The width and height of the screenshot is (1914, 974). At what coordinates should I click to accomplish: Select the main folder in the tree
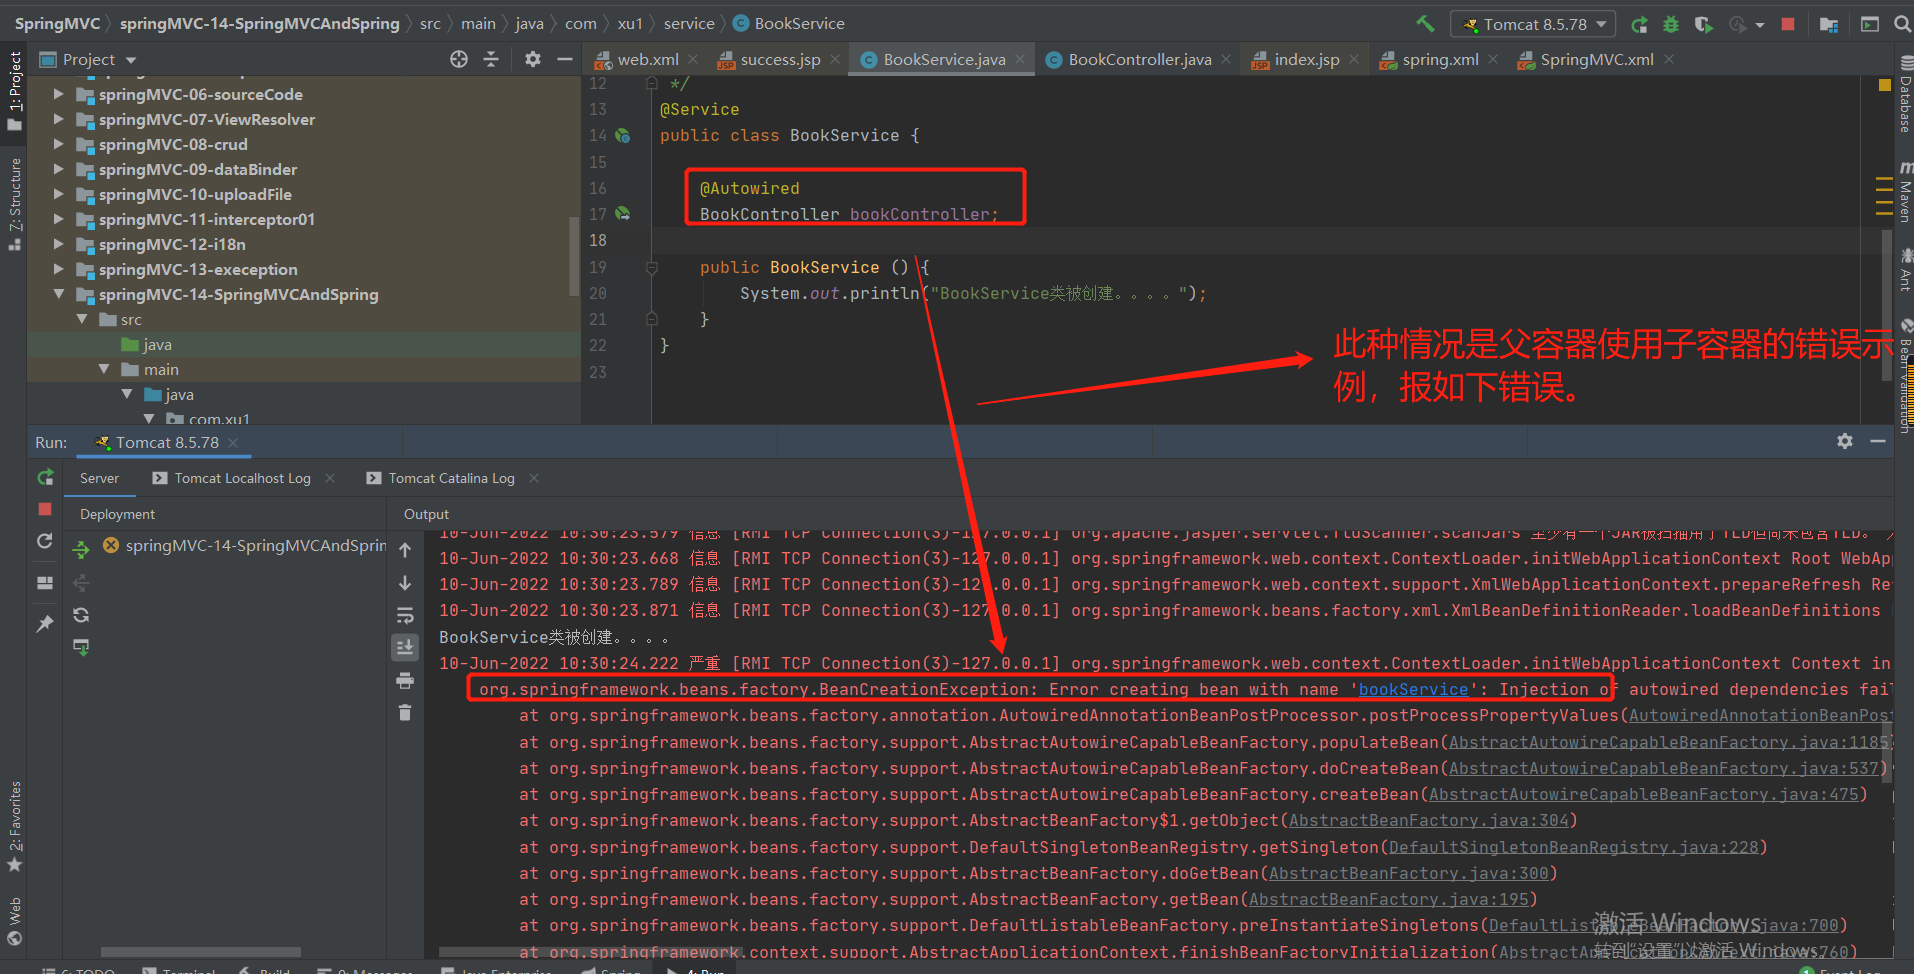(160, 369)
